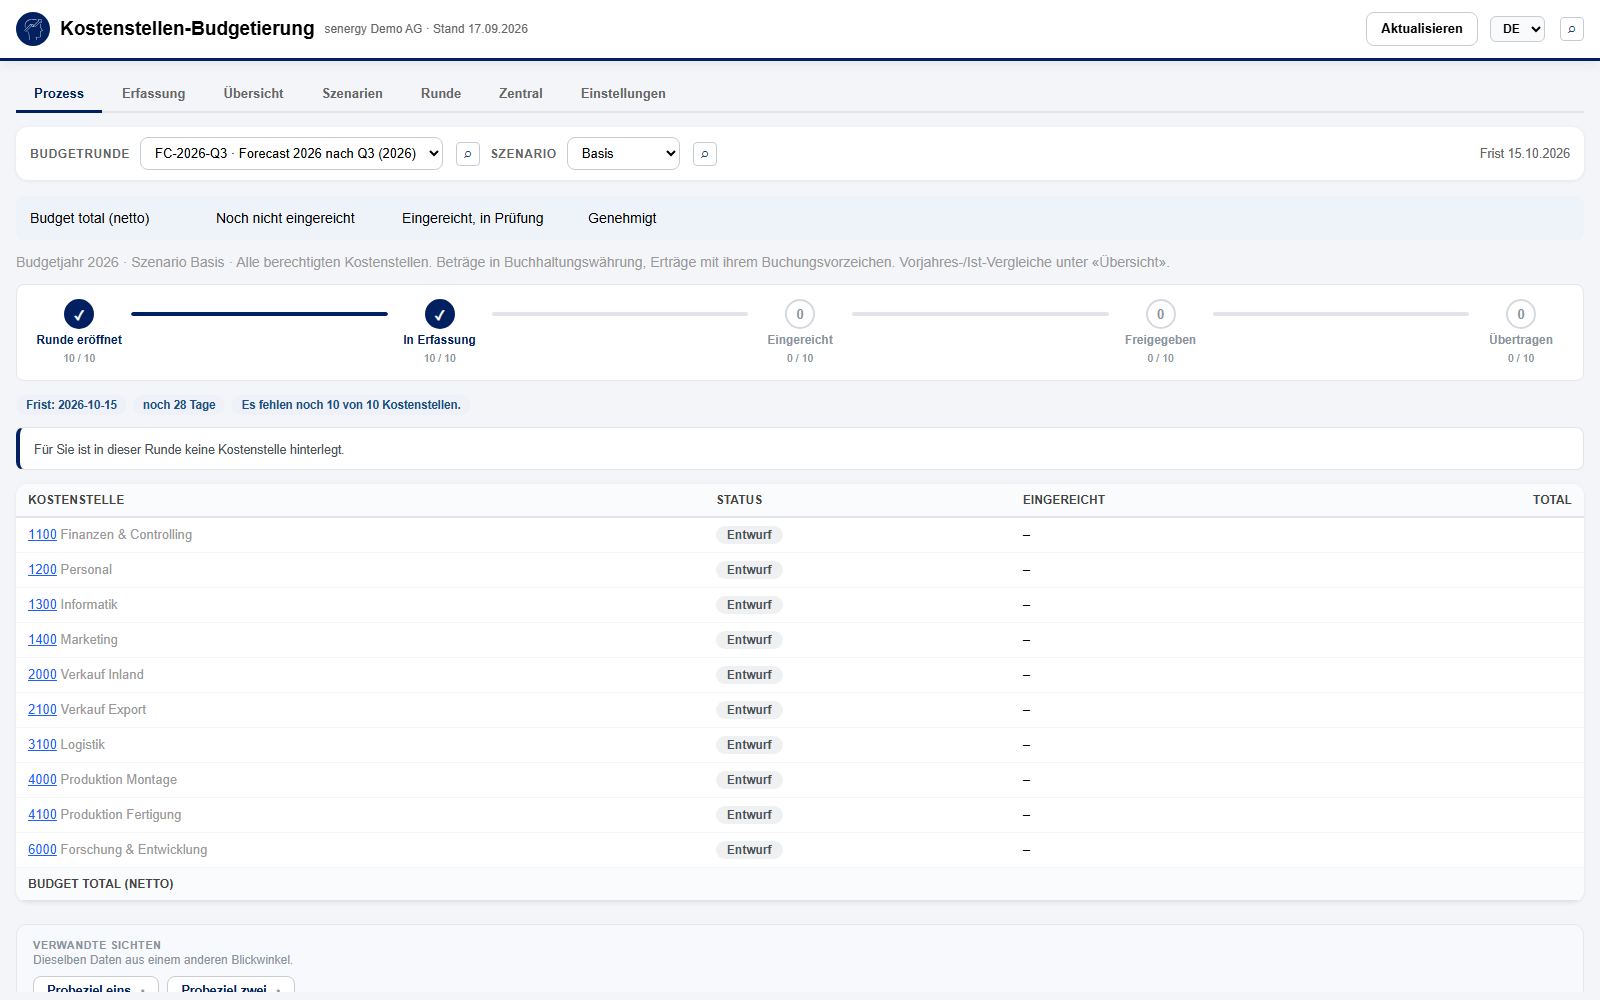Click Entwurf status badge for Finanzen & Controlling
This screenshot has width=1600, height=1000.
[x=749, y=535]
